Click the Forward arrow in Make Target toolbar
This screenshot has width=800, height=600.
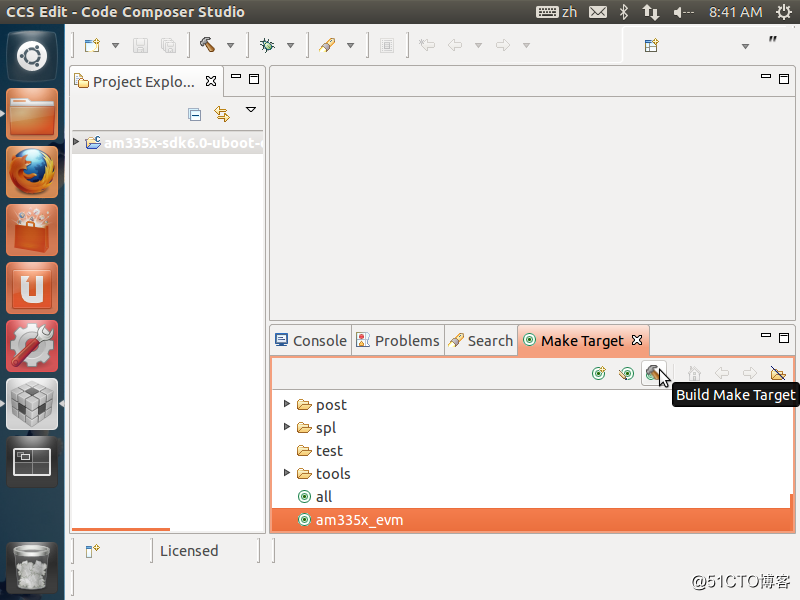(749, 373)
